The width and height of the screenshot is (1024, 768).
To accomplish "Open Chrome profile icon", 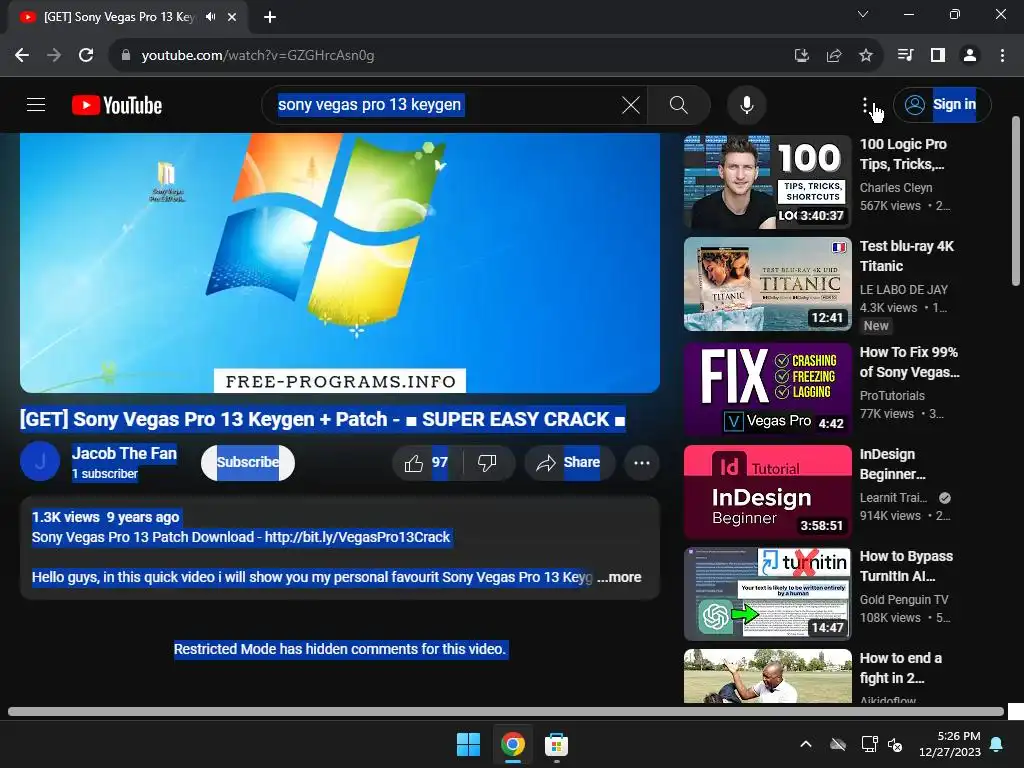I will [970, 56].
